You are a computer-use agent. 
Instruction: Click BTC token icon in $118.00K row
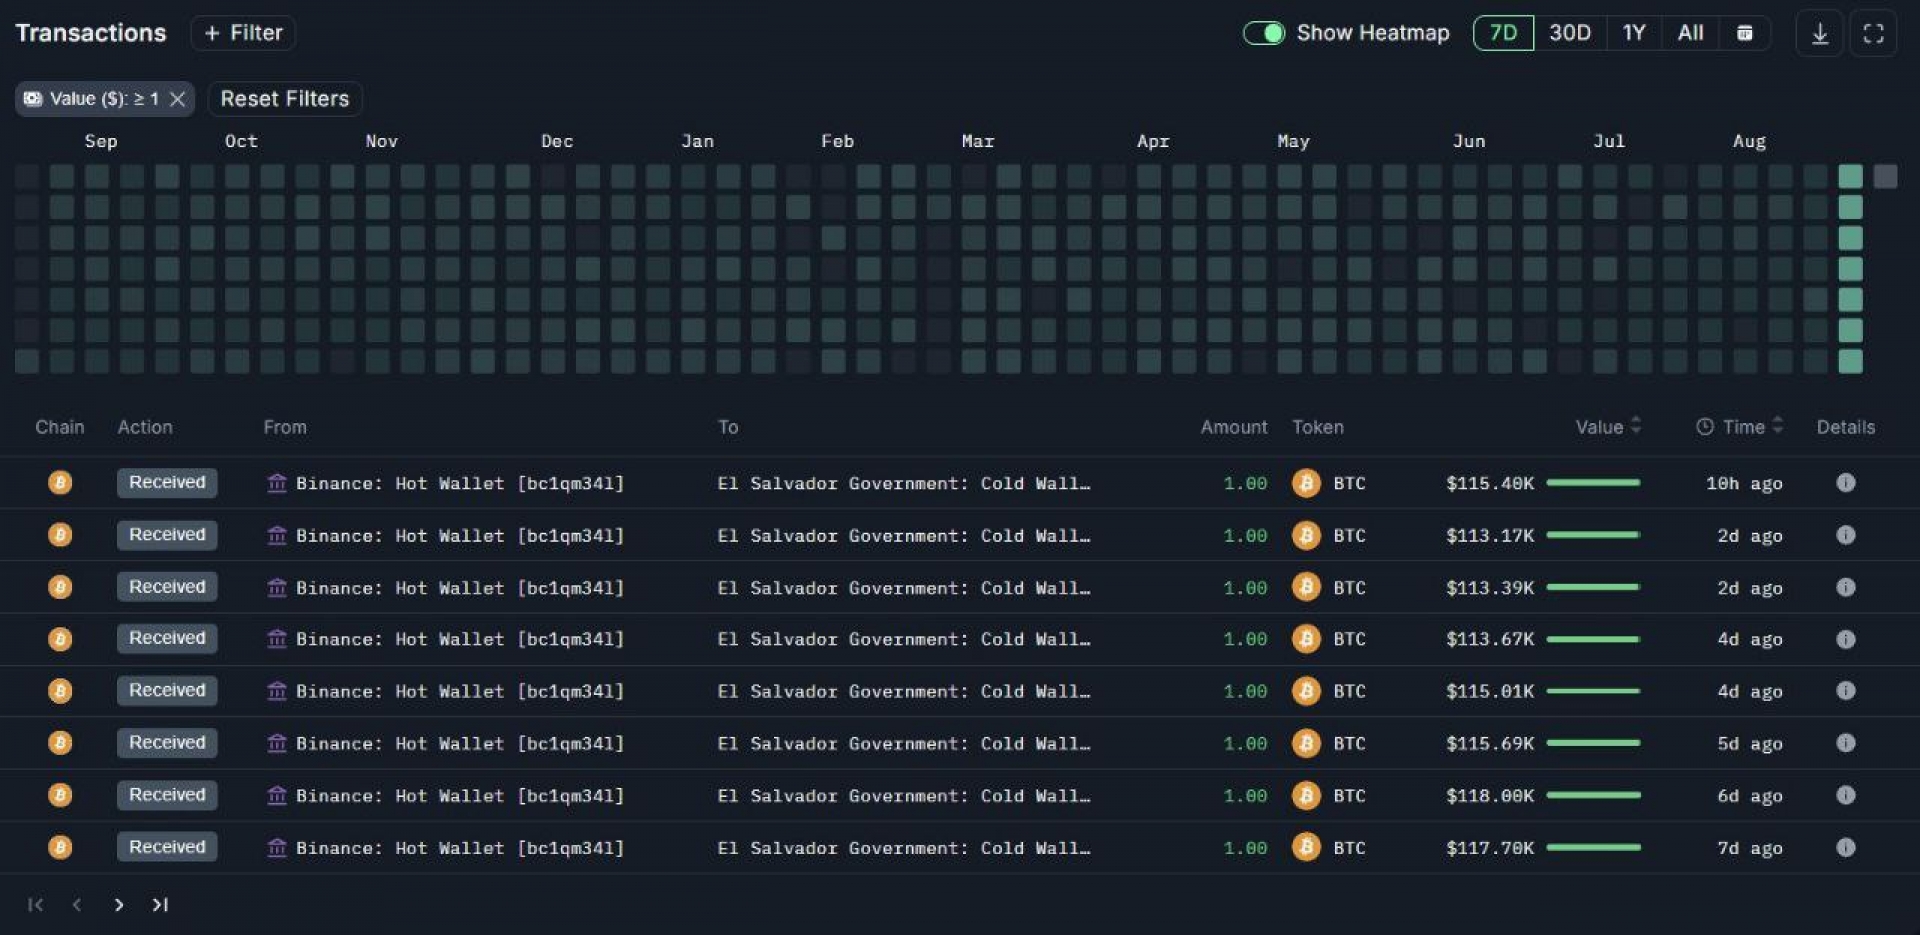coord(1306,796)
